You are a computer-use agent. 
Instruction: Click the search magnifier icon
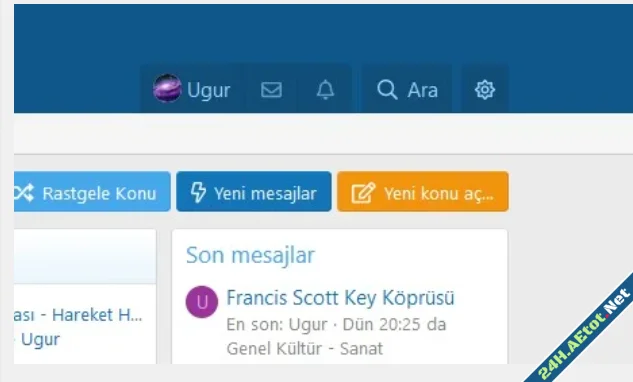pos(387,90)
